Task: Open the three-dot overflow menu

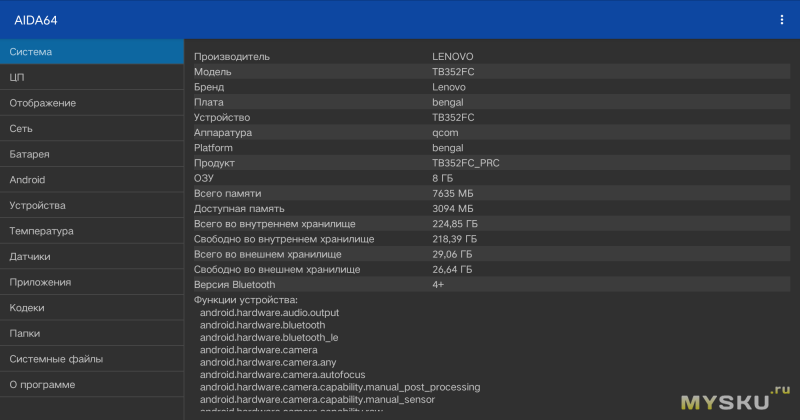Action: [781, 20]
